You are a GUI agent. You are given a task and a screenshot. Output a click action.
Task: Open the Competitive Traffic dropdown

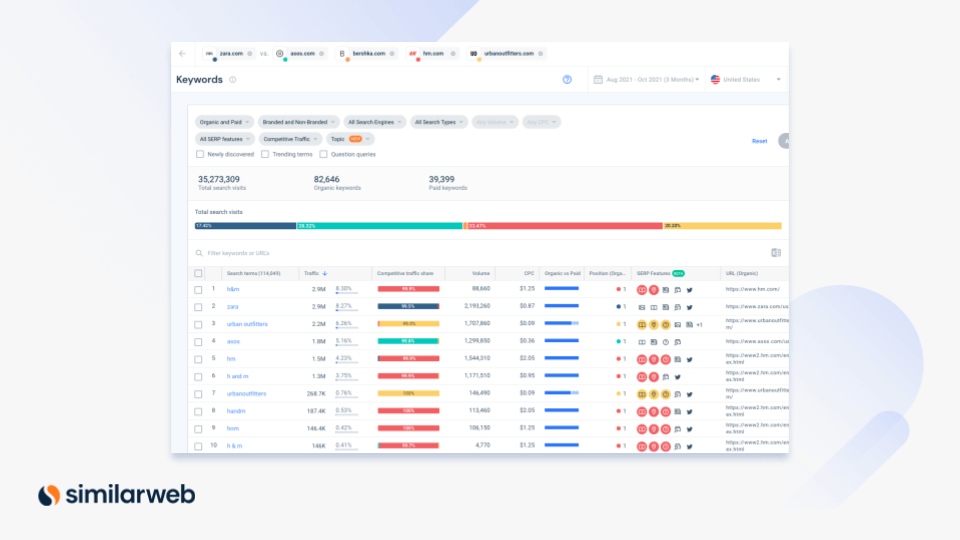pyautogui.click(x=290, y=139)
